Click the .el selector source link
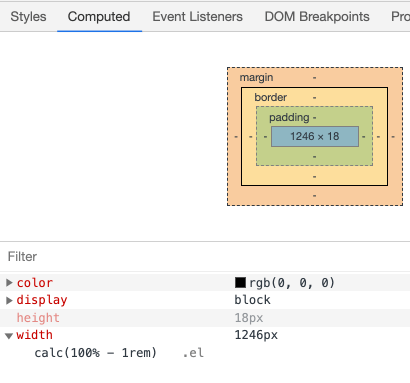The image size is (410, 383). (x=193, y=353)
